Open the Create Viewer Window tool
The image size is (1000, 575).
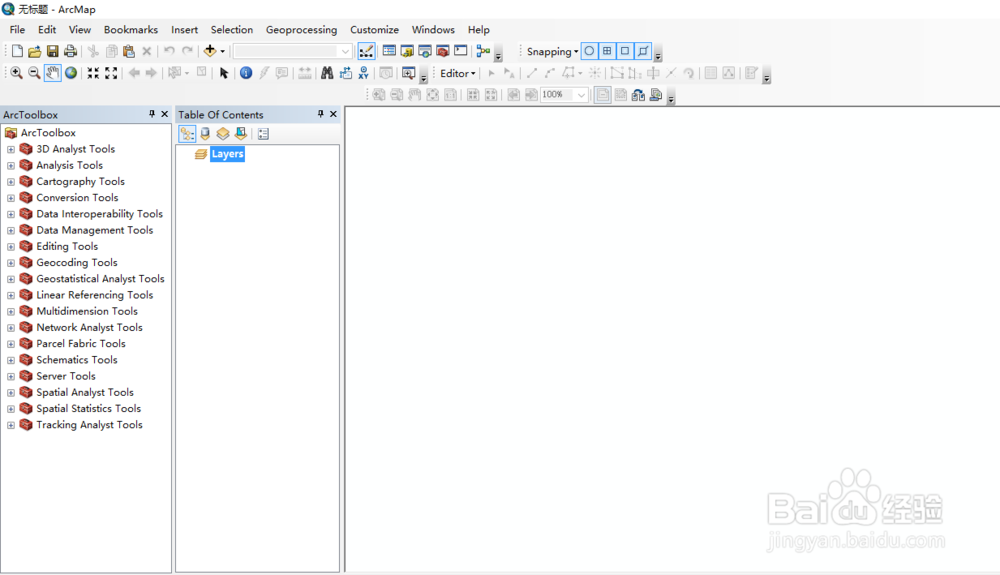coord(408,73)
